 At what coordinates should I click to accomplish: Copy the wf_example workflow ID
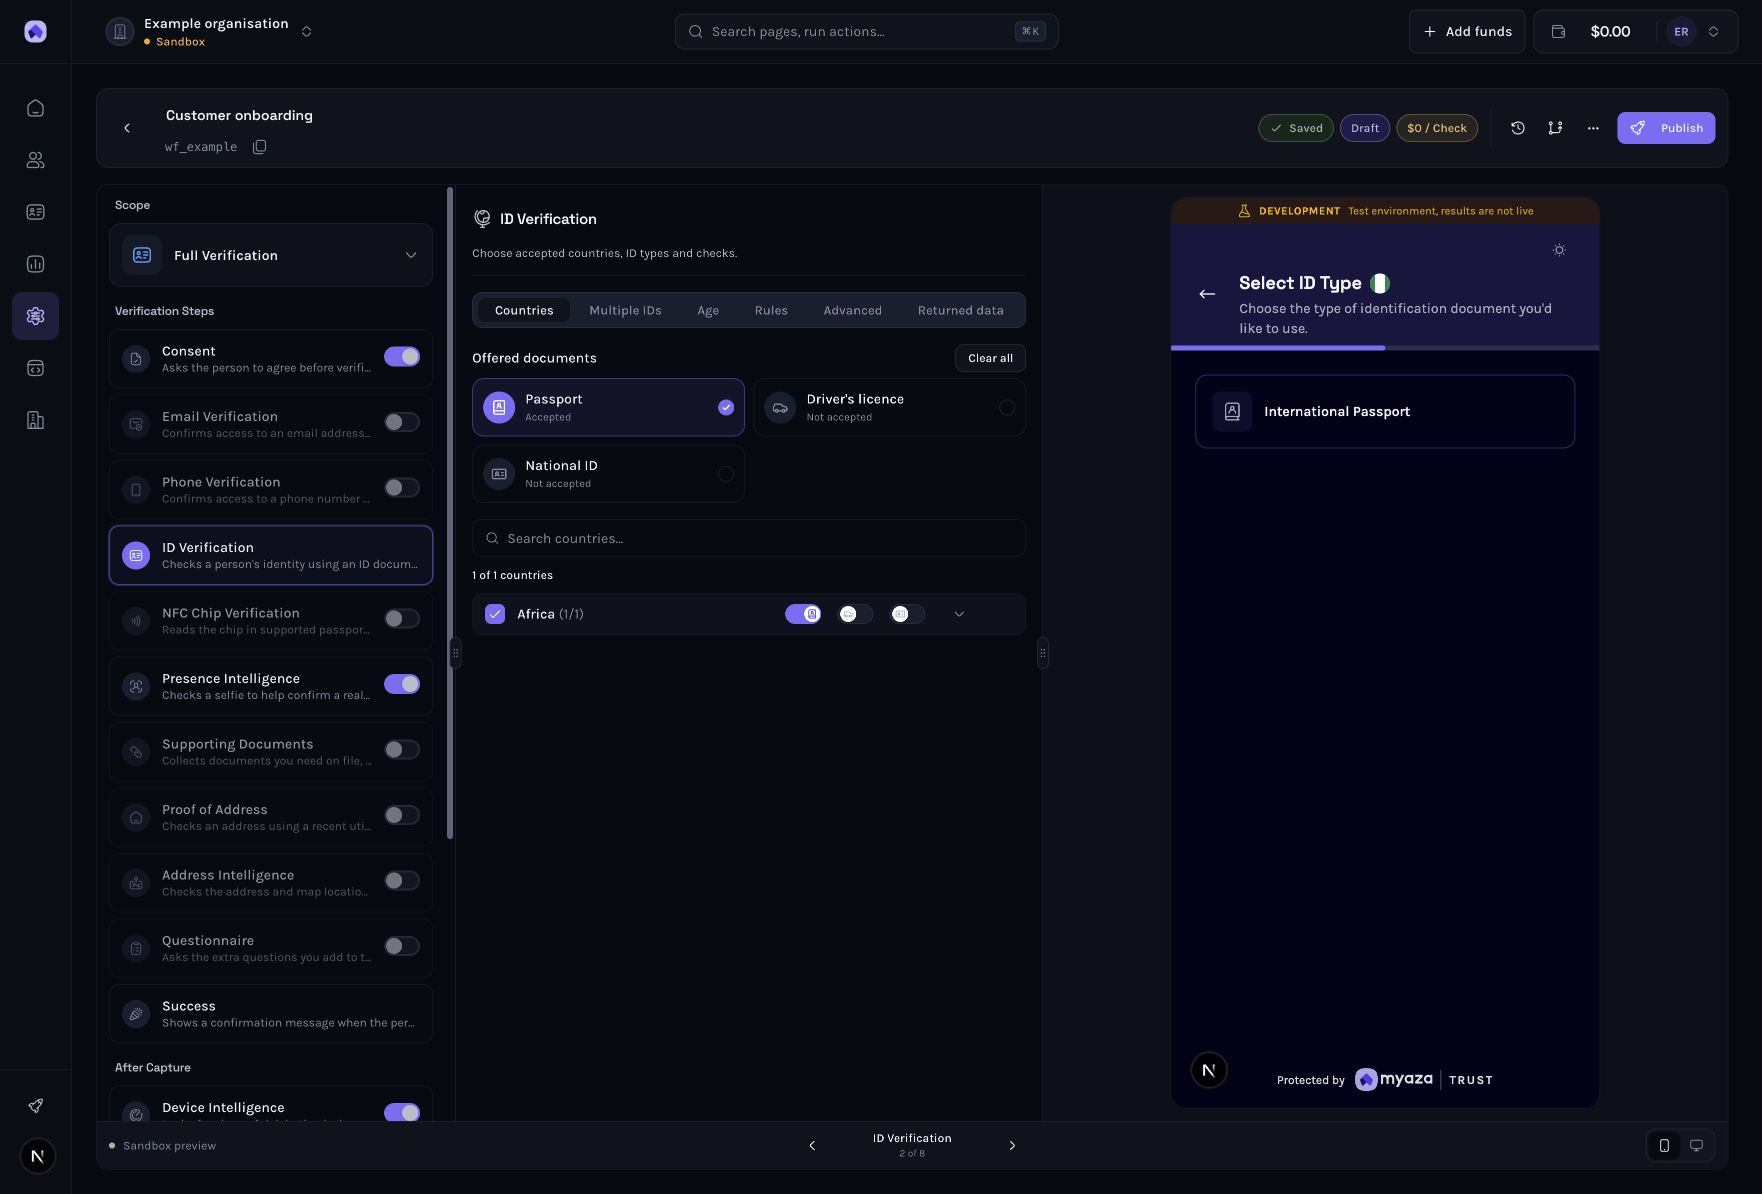tap(259, 147)
